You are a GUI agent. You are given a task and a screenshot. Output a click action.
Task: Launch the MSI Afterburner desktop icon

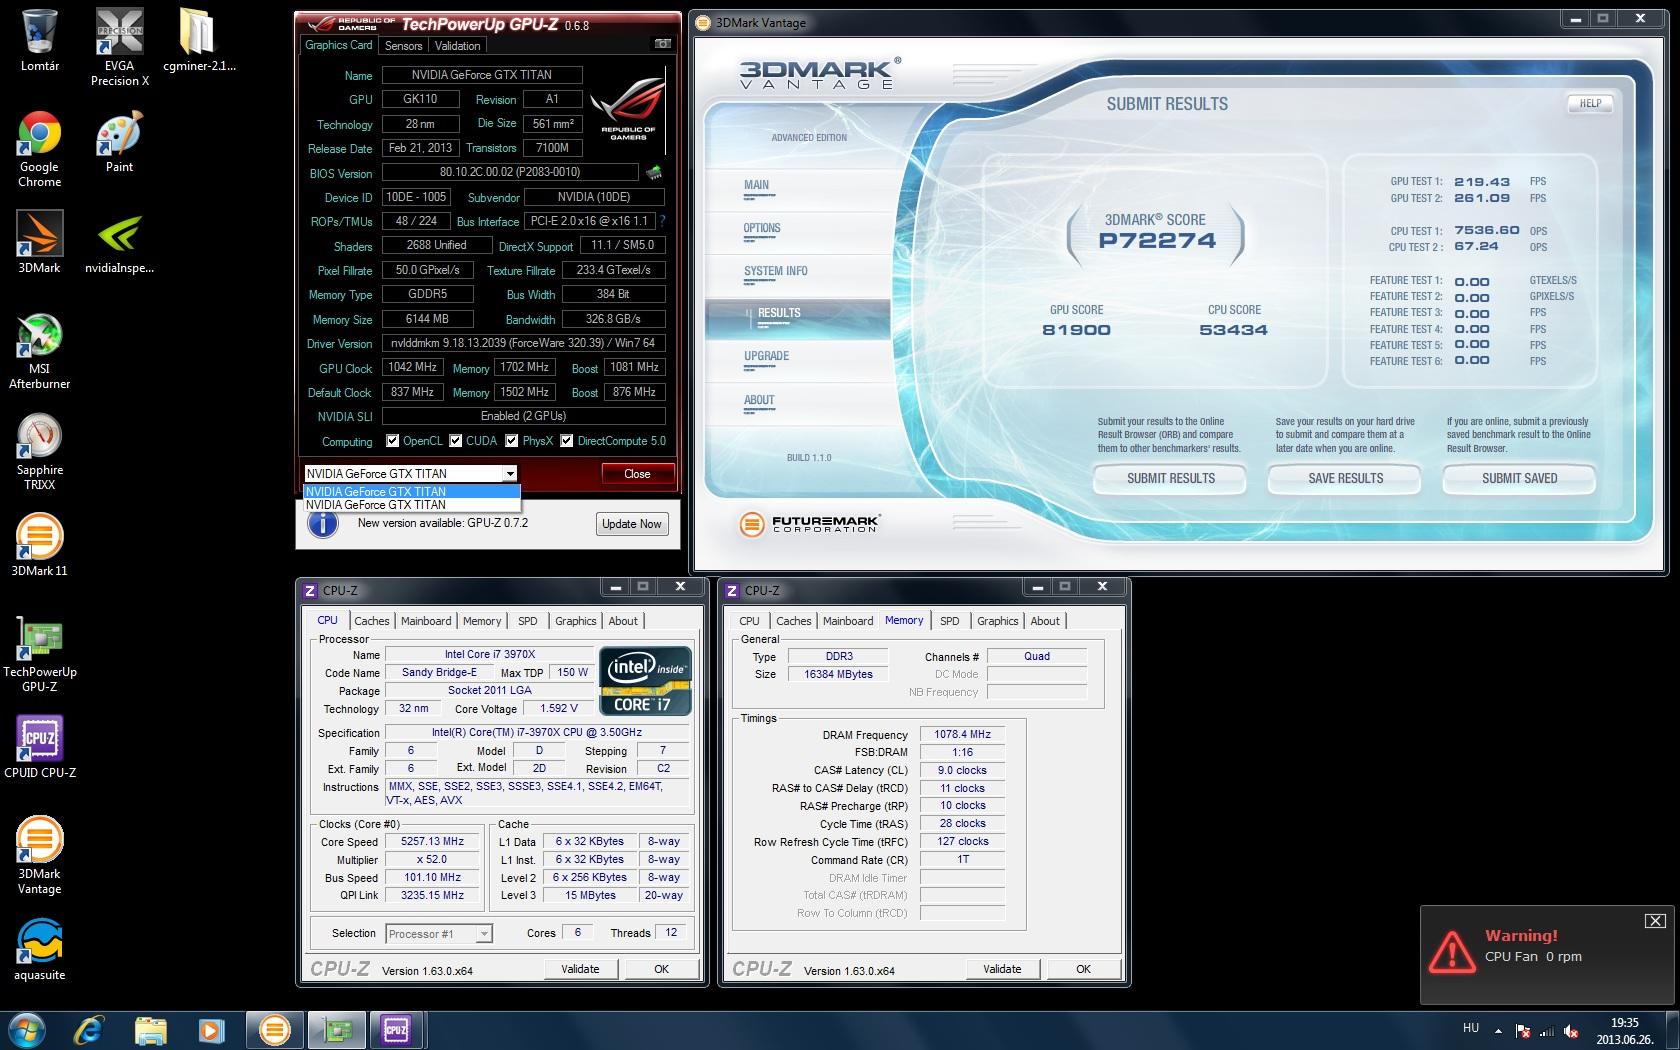pos(40,350)
